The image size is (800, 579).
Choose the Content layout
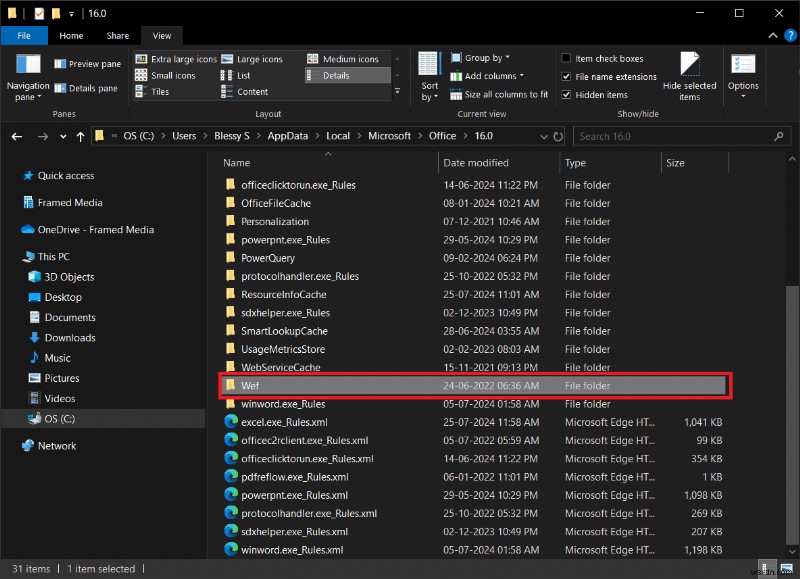[x=244, y=92]
